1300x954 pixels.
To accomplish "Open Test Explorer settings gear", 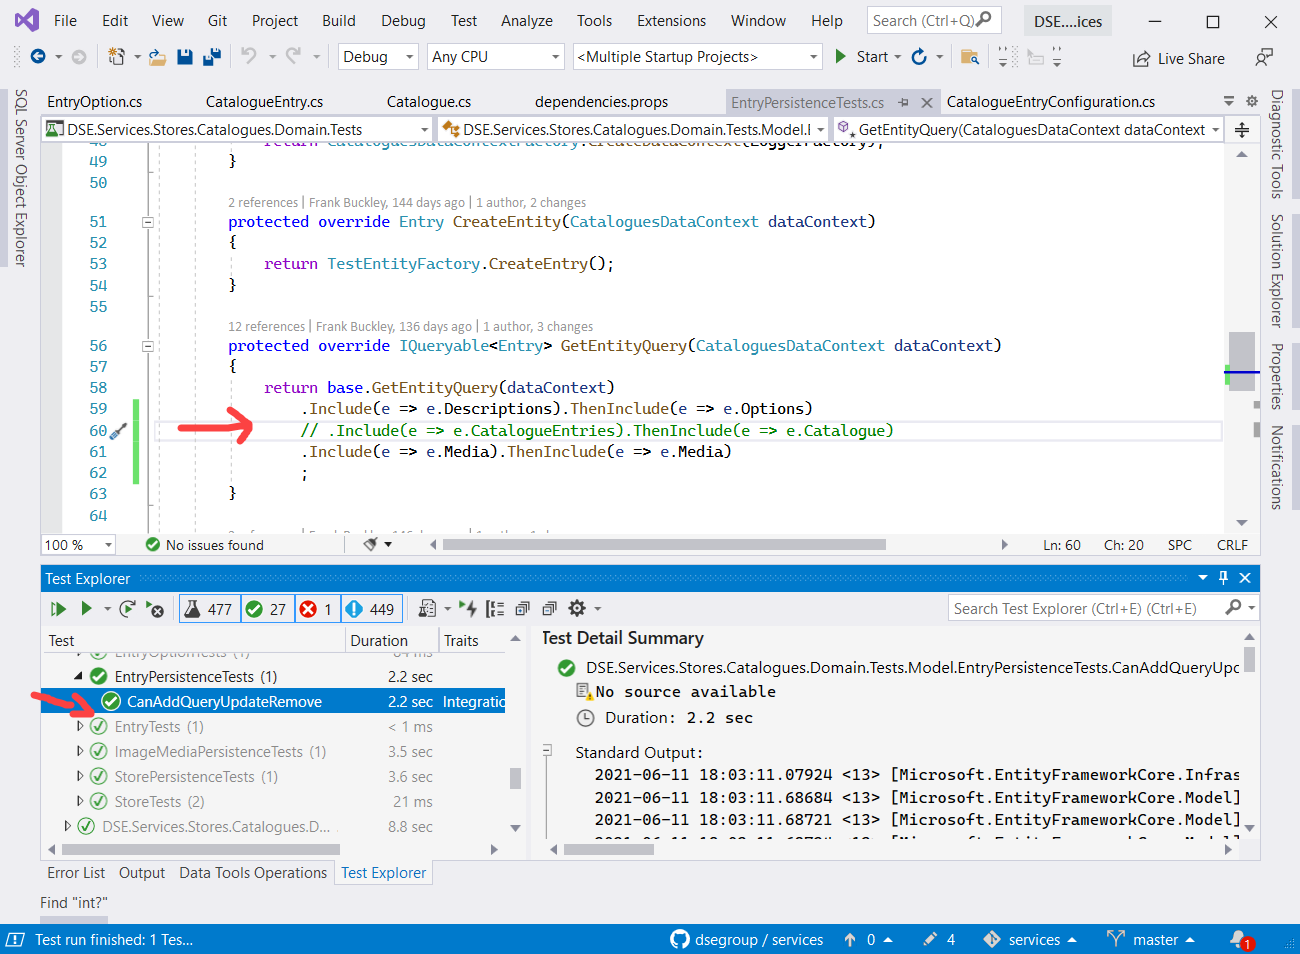I will point(575,608).
